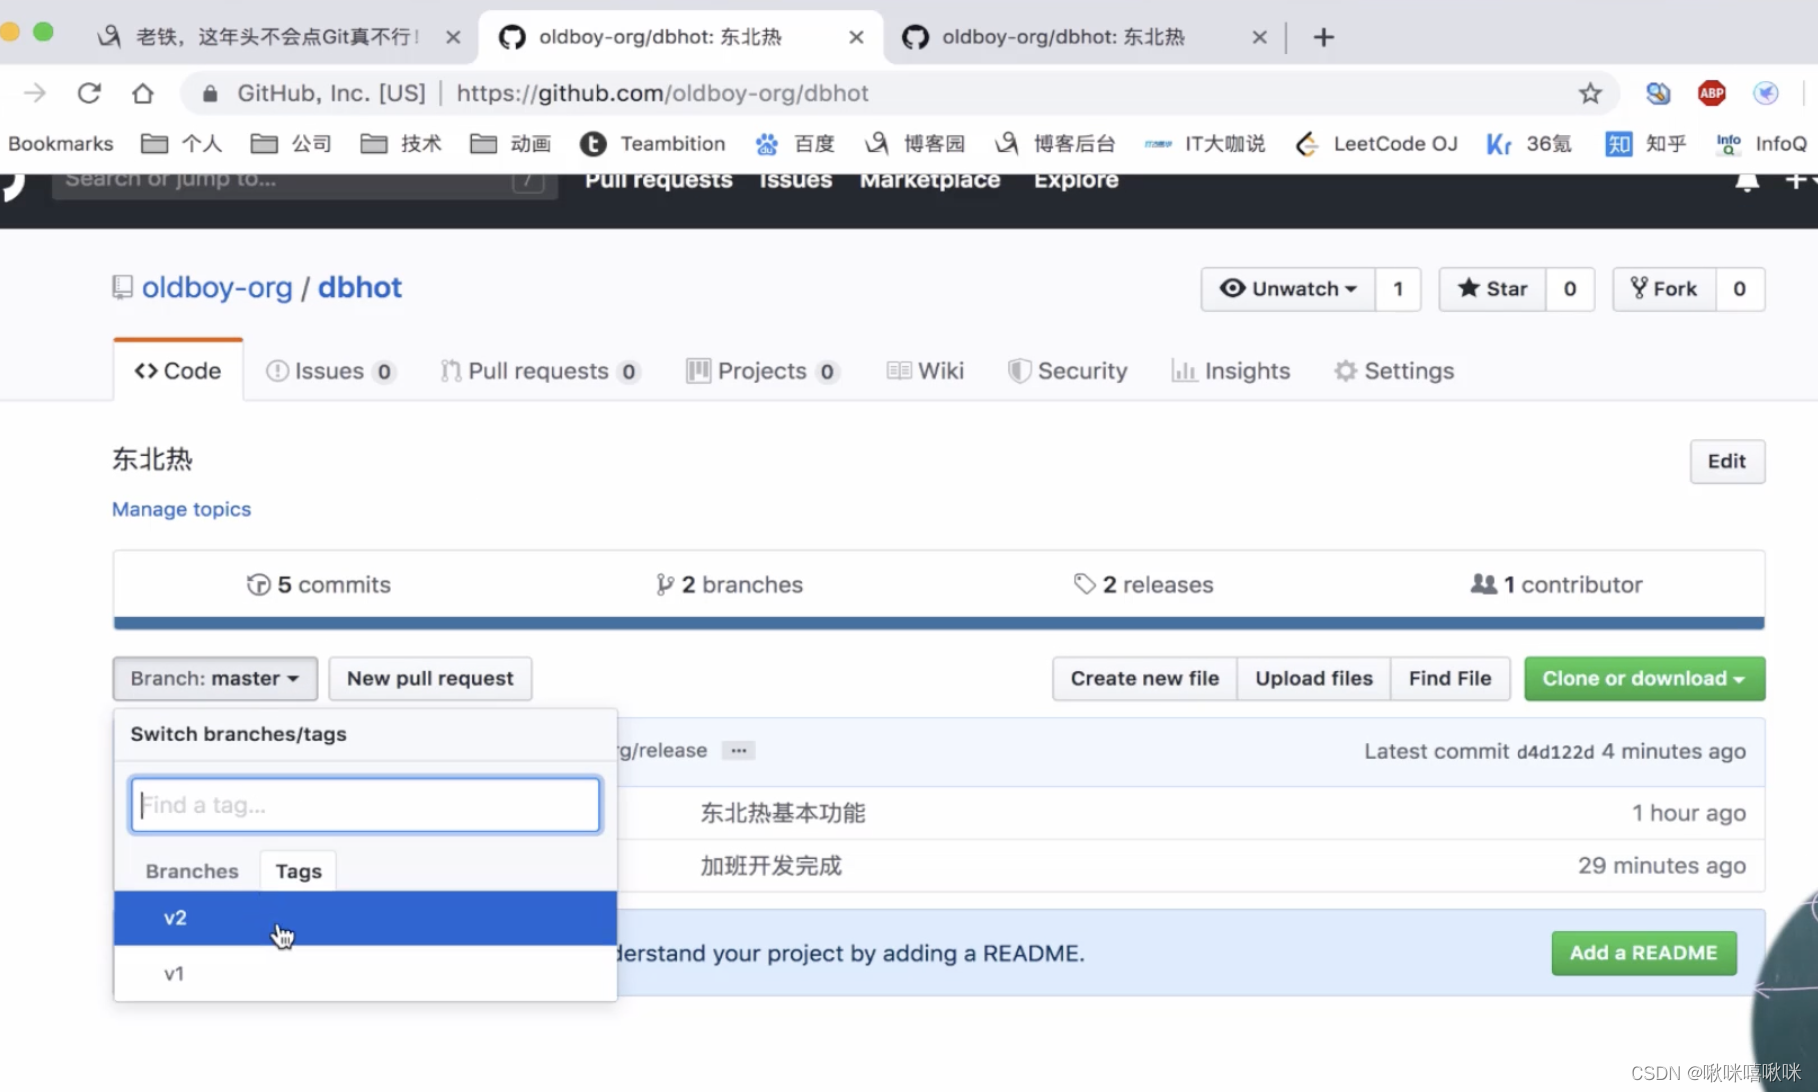The image size is (1818, 1092).
Task: Click the site lock security icon
Action: (210, 93)
